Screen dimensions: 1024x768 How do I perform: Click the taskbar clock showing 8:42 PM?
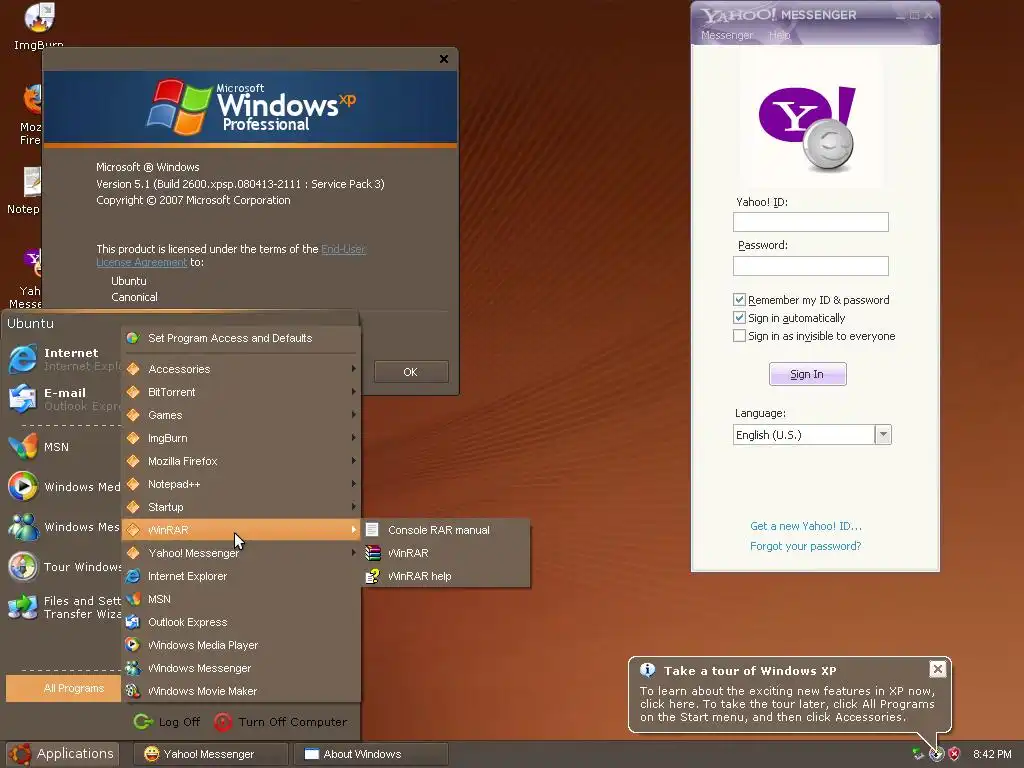coord(992,754)
